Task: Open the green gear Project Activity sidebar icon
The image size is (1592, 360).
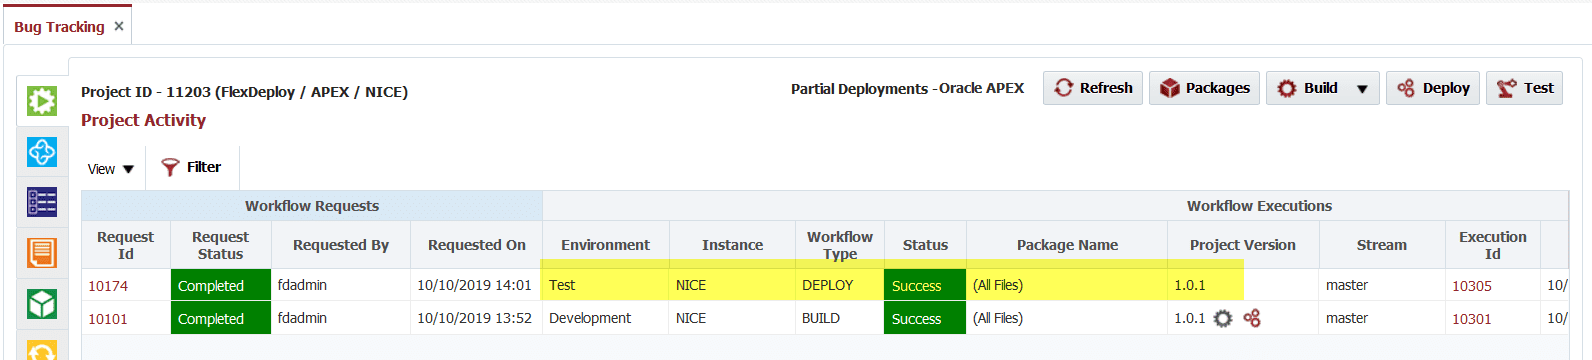Action: [x=42, y=101]
